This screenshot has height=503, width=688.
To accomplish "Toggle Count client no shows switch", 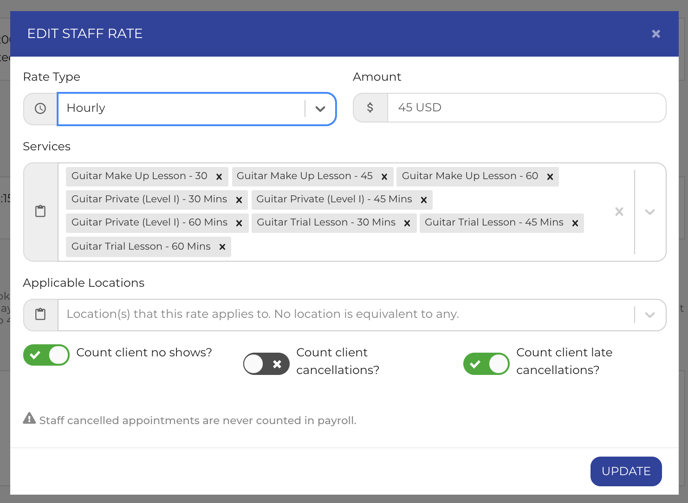I will click(x=46, y=354).
